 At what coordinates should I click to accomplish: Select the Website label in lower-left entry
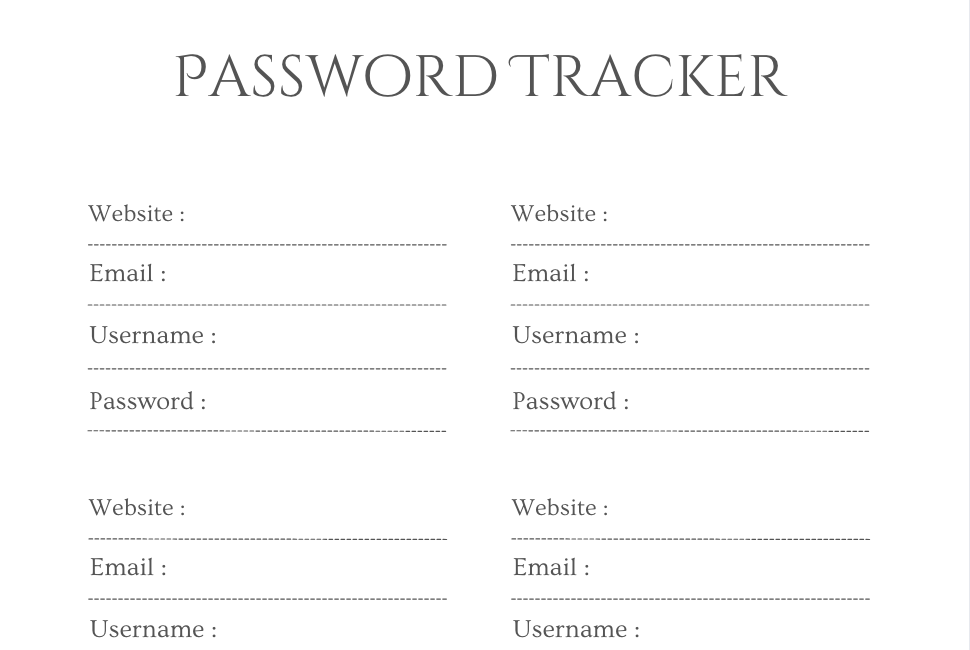[137, 508]
